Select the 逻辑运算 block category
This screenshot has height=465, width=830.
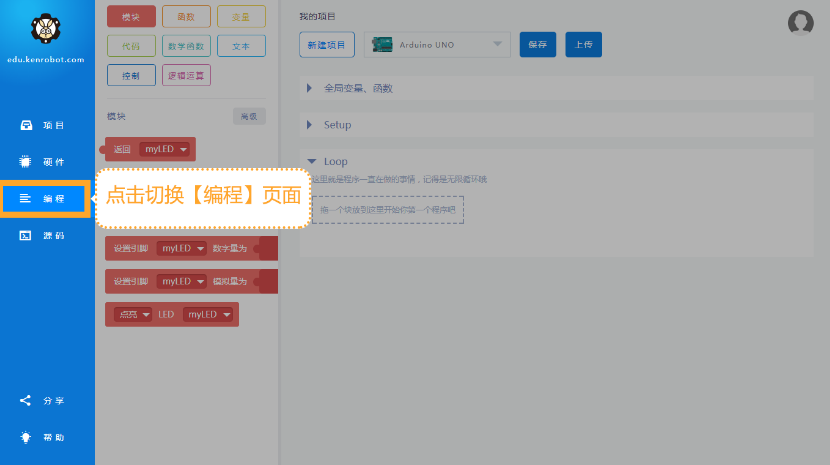tap(186, 75)
